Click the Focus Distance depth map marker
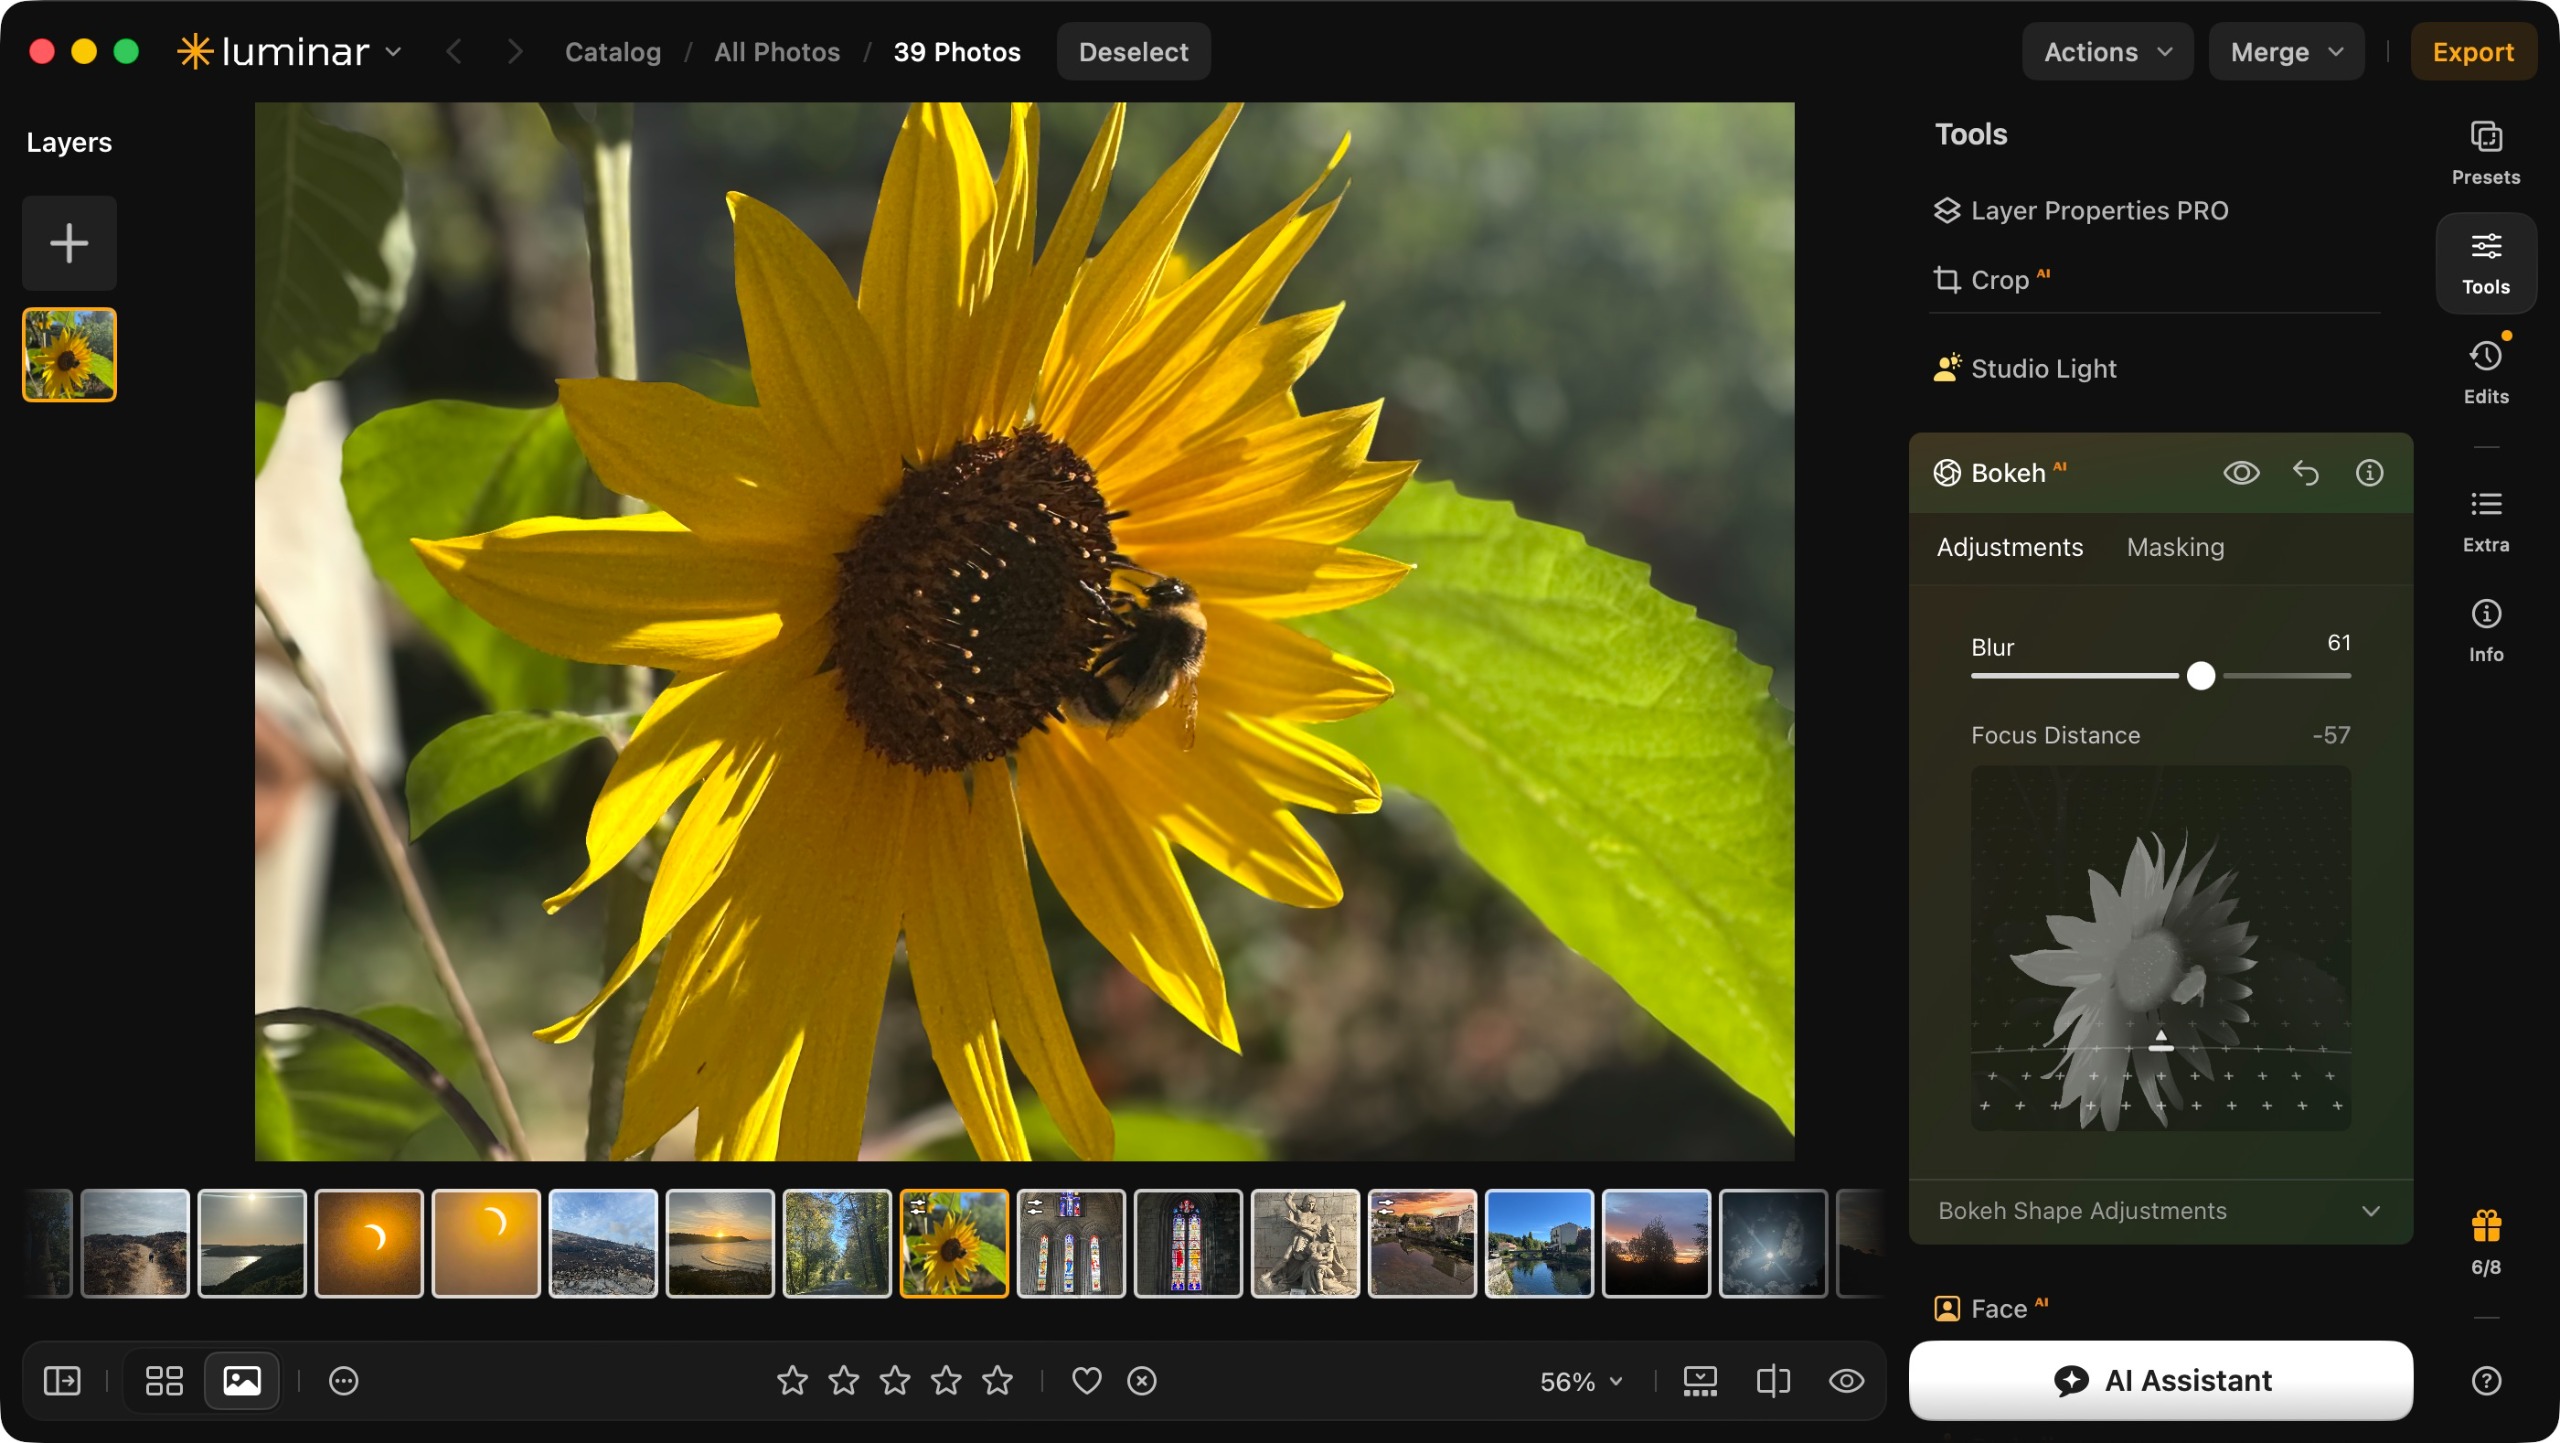This screenshot has height=1443, width=2560. point(2160,1041)
